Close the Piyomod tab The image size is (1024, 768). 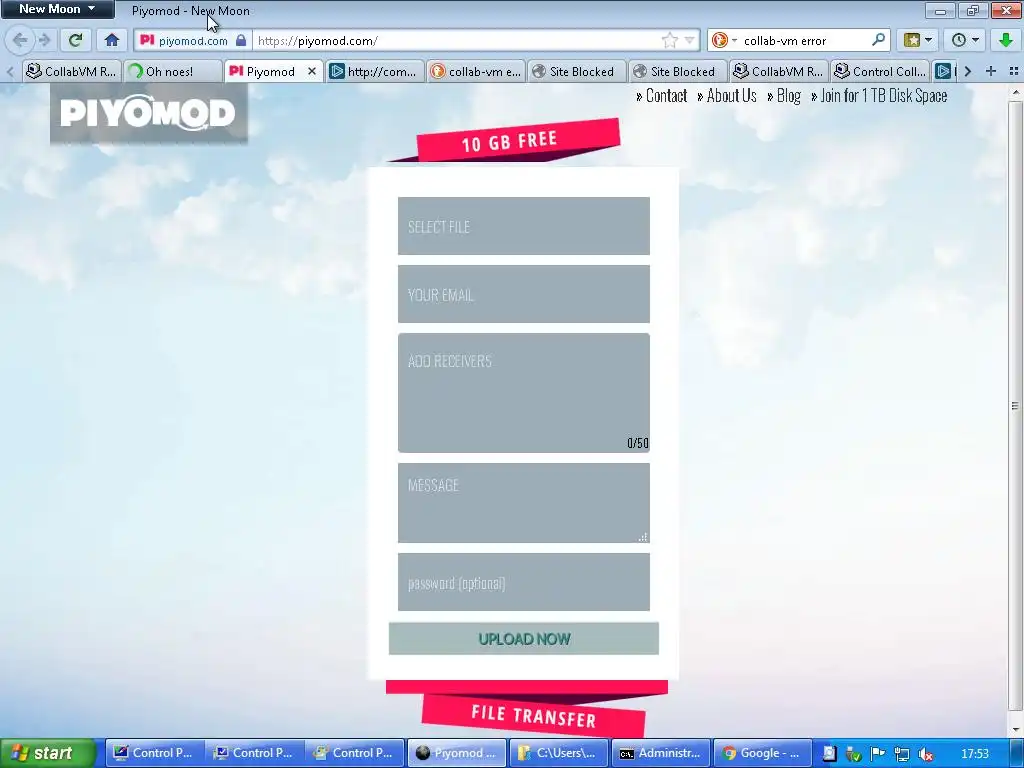coord(312,71)
